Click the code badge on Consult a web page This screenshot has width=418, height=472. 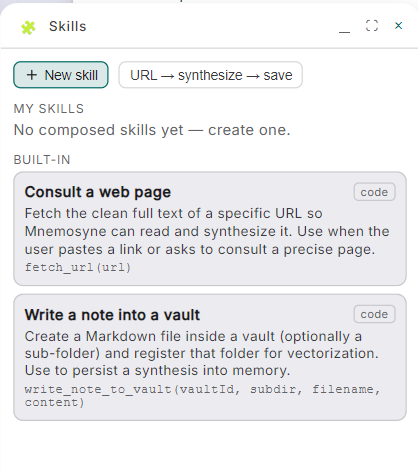point(374,192)
